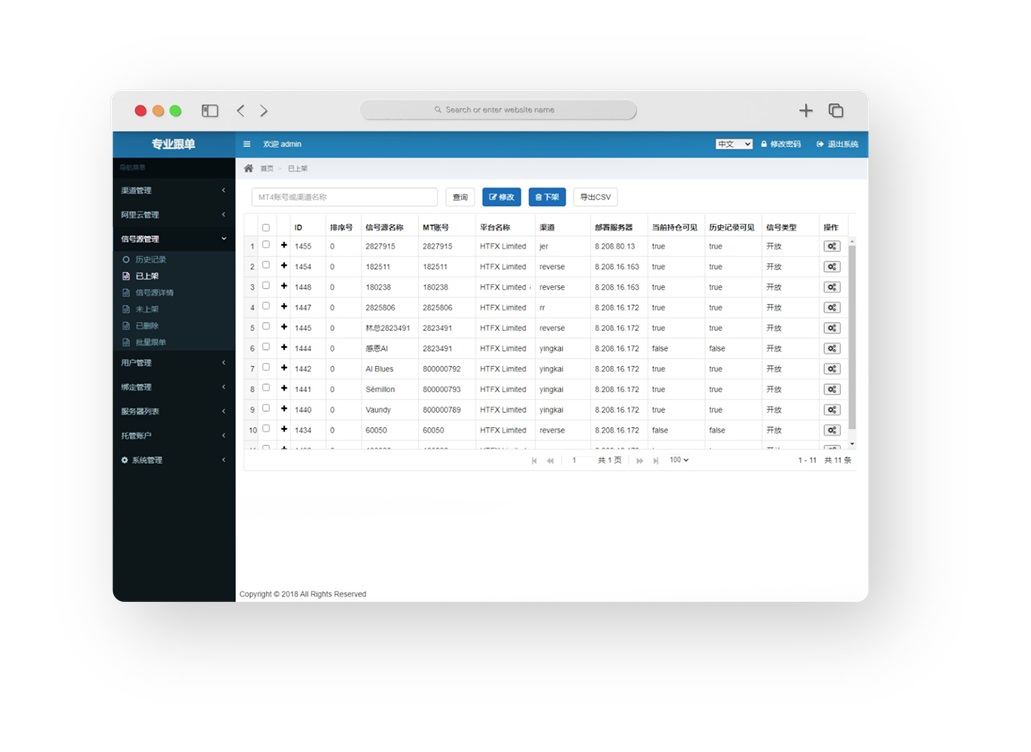Image resolution: width=1031 pixels, height=752 pixels.
Task: Check the box for row ID 1448
Action: pyautogui.click(x=266, y=285)
